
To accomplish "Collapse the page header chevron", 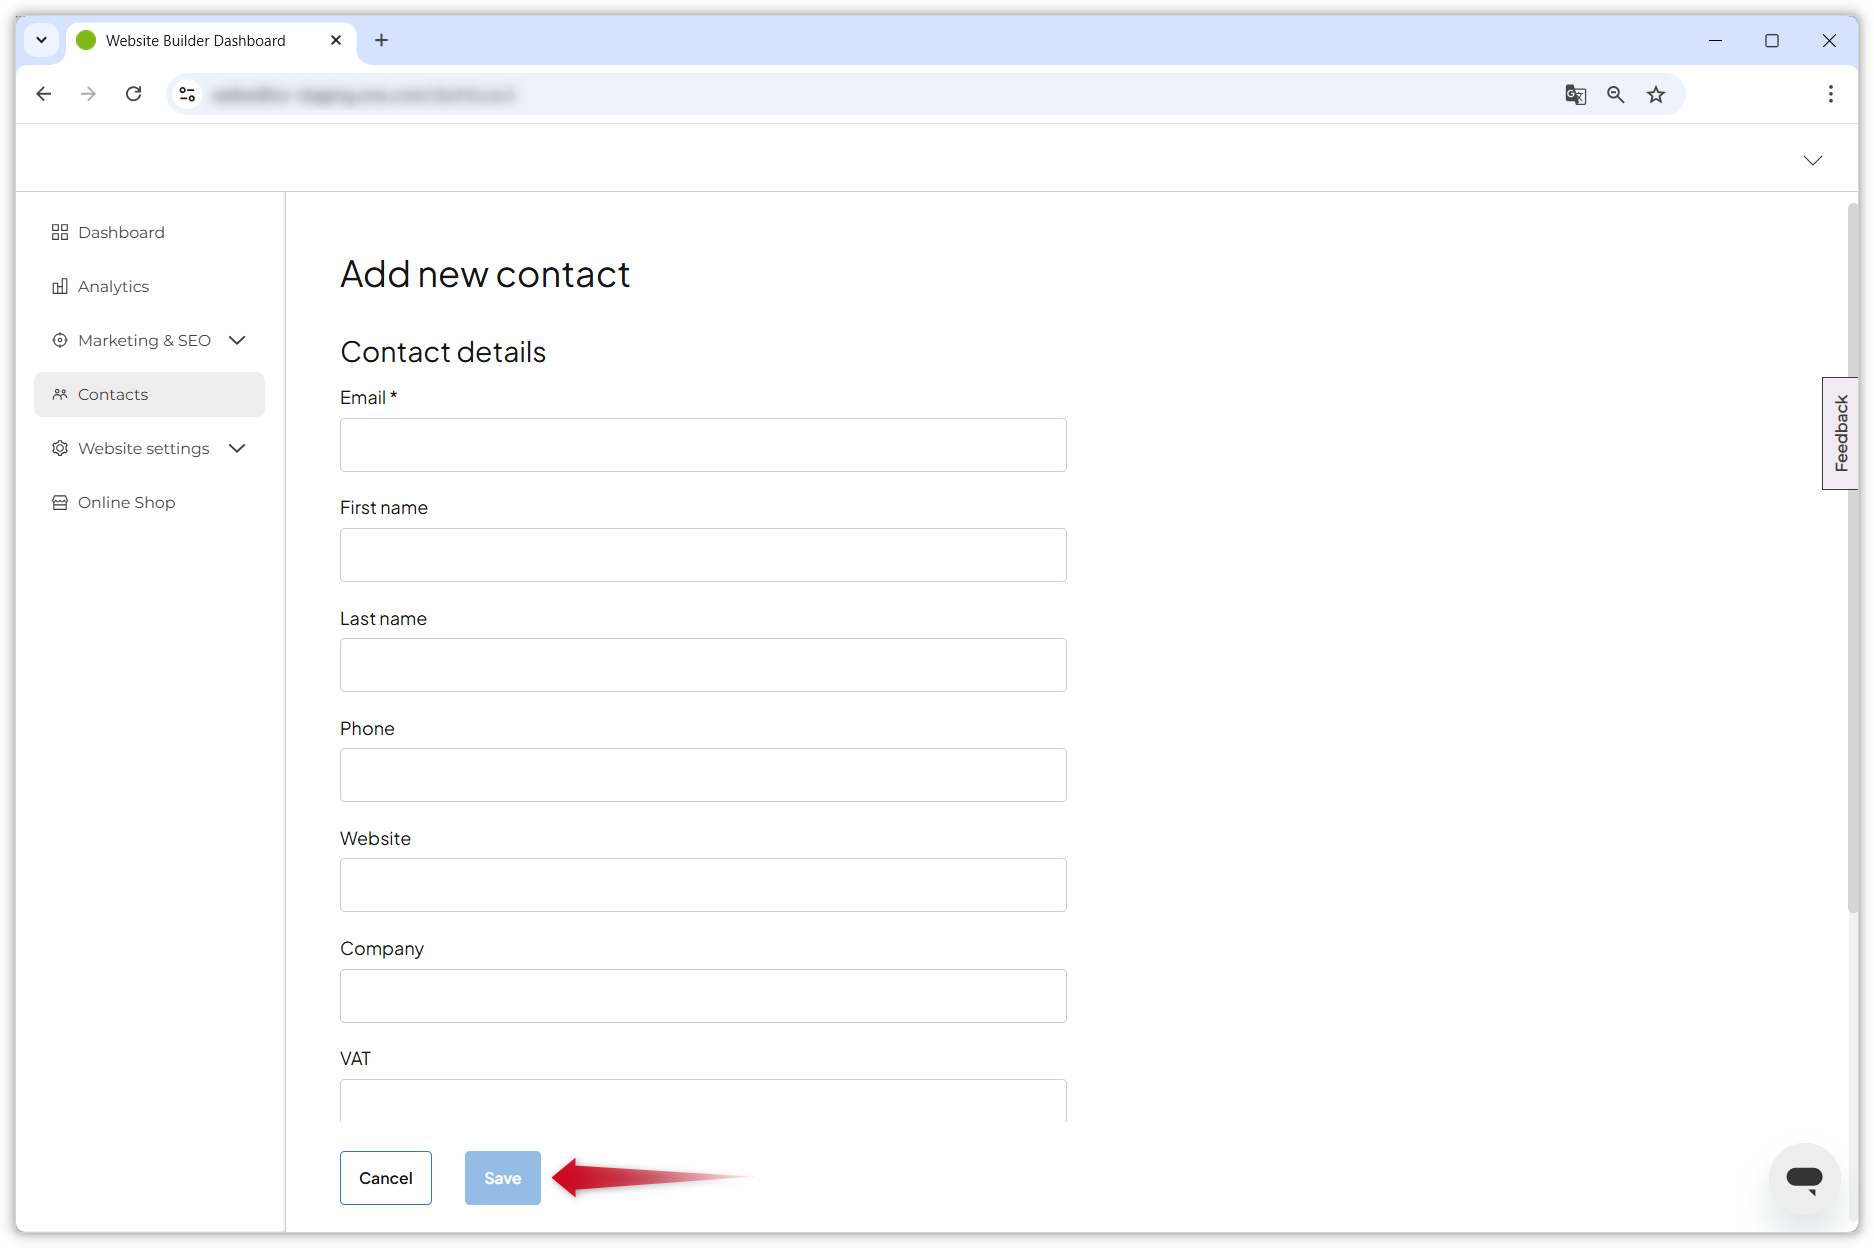I will click(1813, 160).
